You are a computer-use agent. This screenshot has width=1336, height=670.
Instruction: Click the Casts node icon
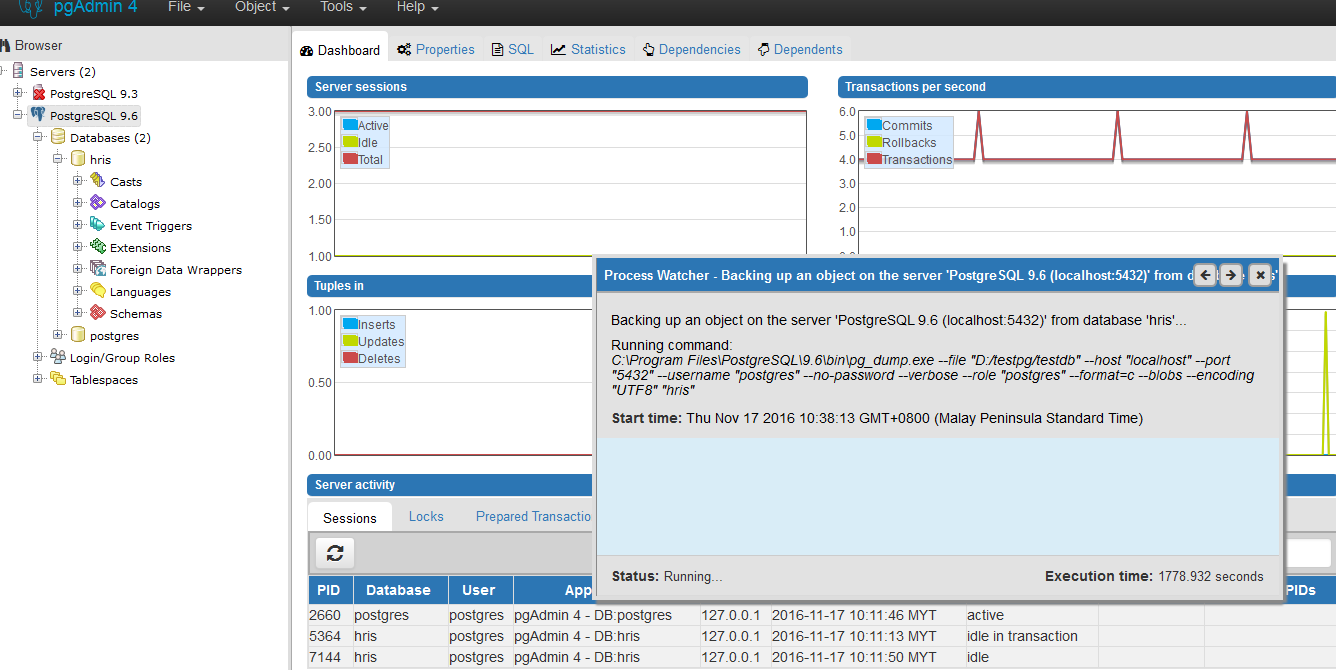(x=98, y=181)
